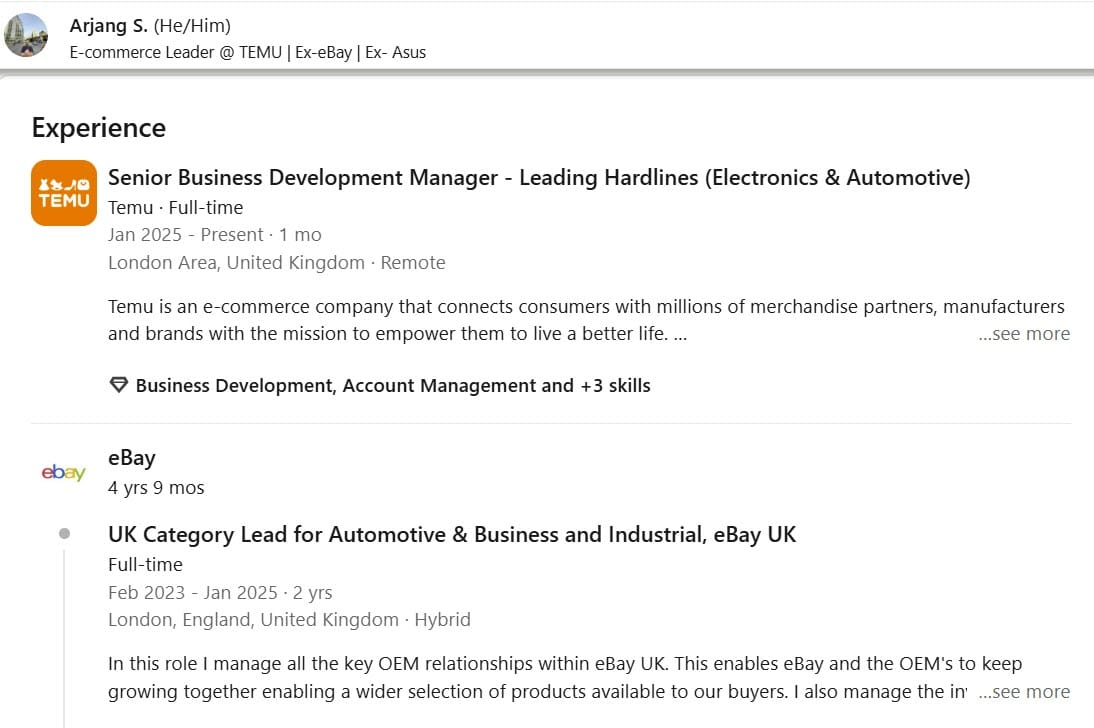Click the E-commerce Leader @ TEMU headline
Screen dimensions: 1094x728
point(248,53)
